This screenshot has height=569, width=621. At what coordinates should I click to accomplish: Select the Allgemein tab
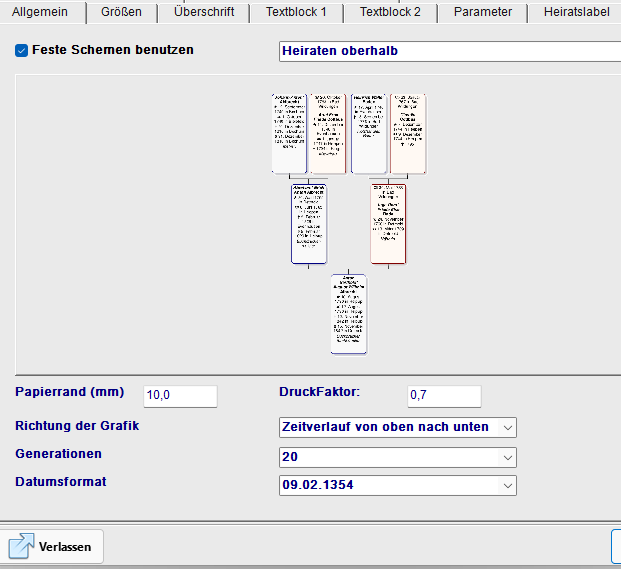(x=40, y=12)
